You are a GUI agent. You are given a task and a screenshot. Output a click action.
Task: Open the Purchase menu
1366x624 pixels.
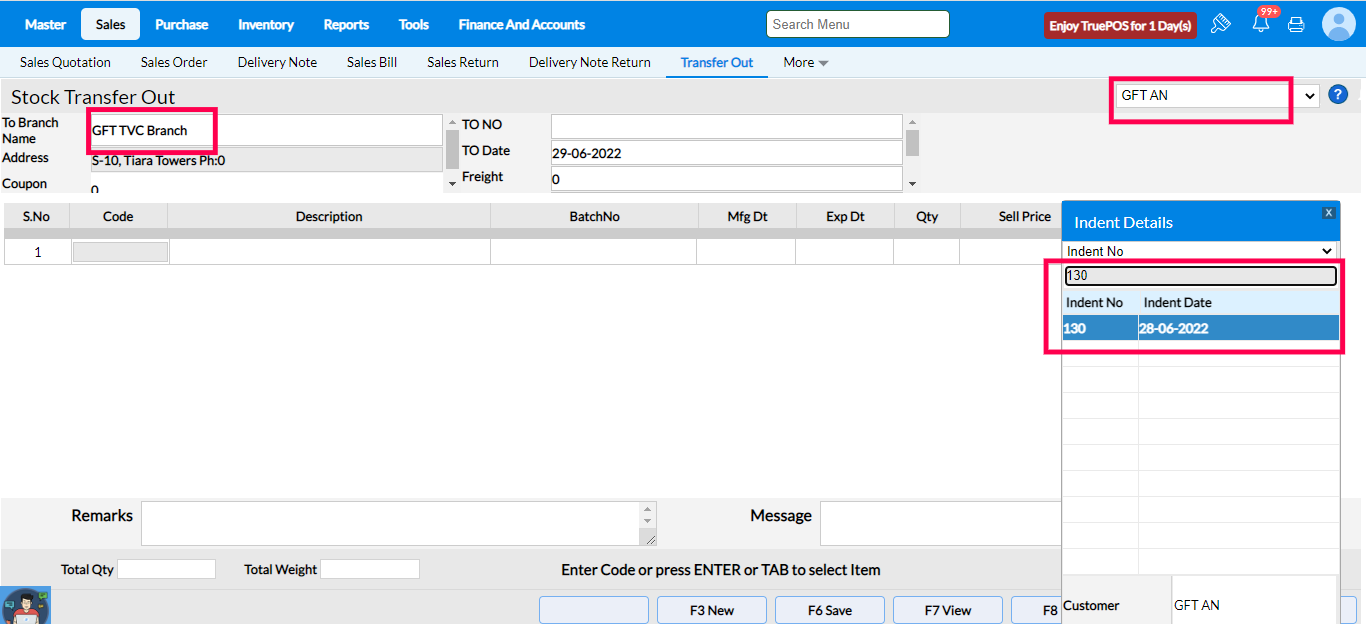182,24
